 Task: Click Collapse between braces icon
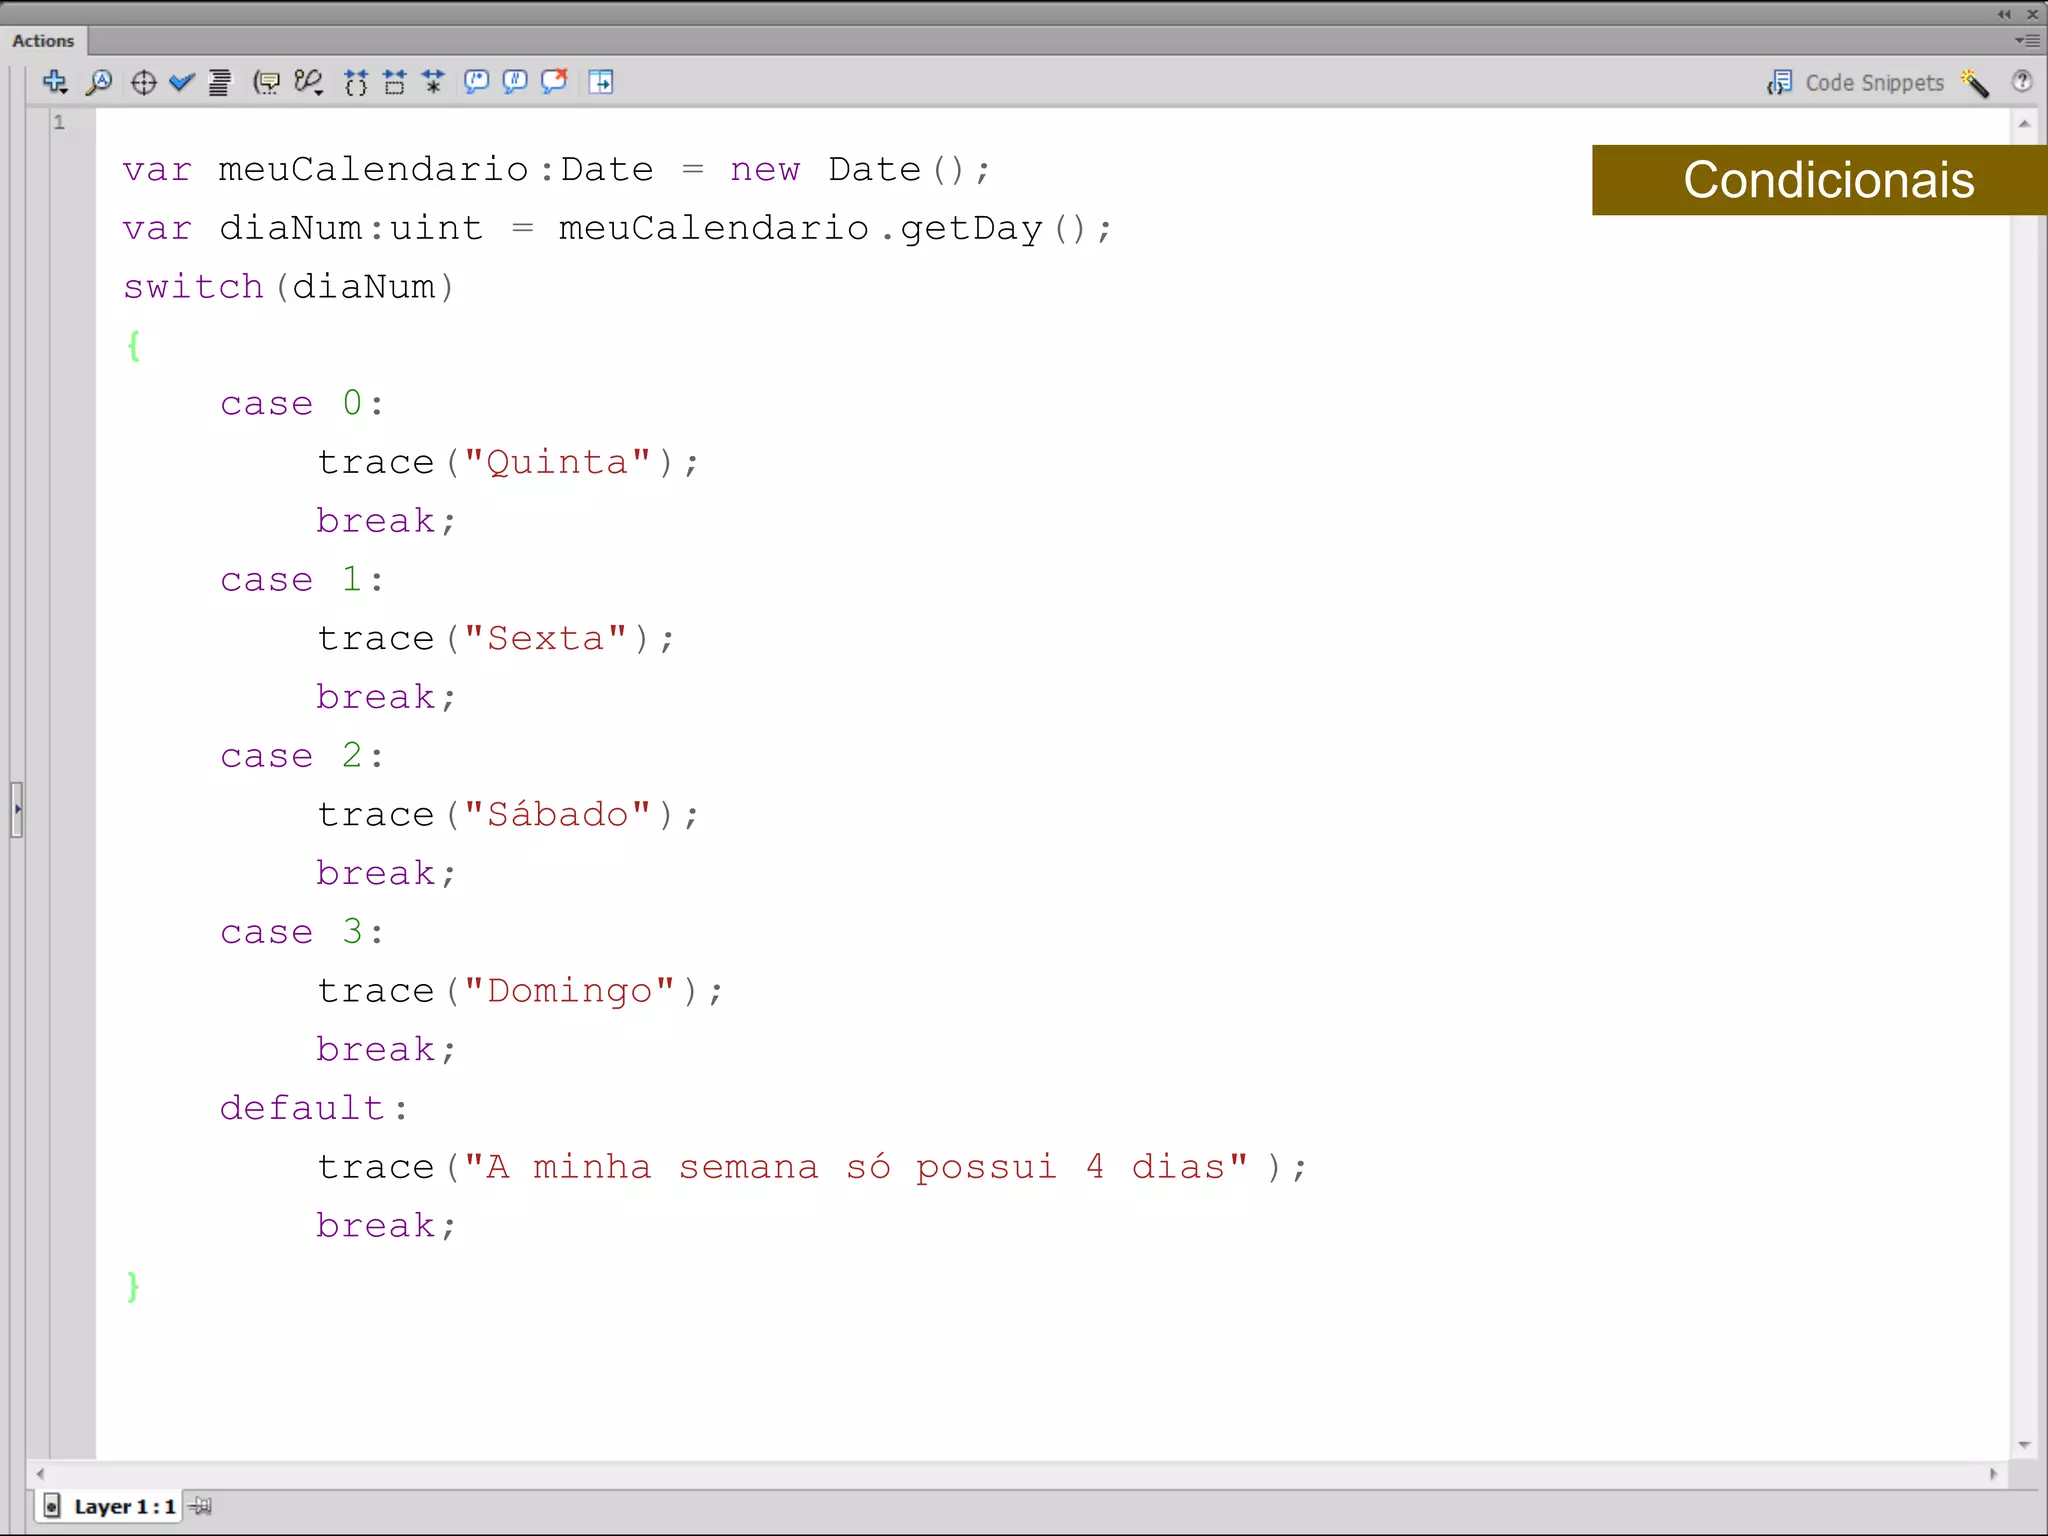pyautogui.click(x=356, y=82)
